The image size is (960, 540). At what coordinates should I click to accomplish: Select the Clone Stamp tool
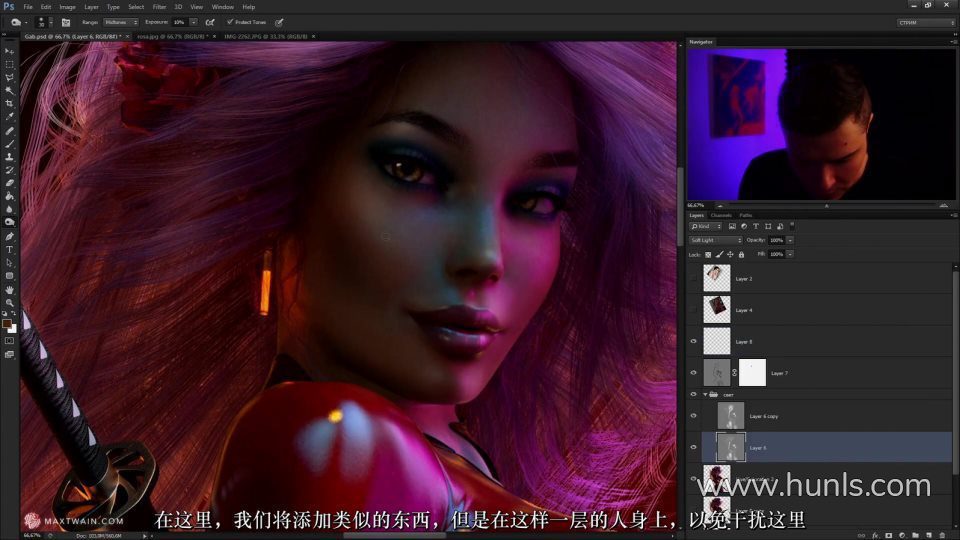pos(9,157)
